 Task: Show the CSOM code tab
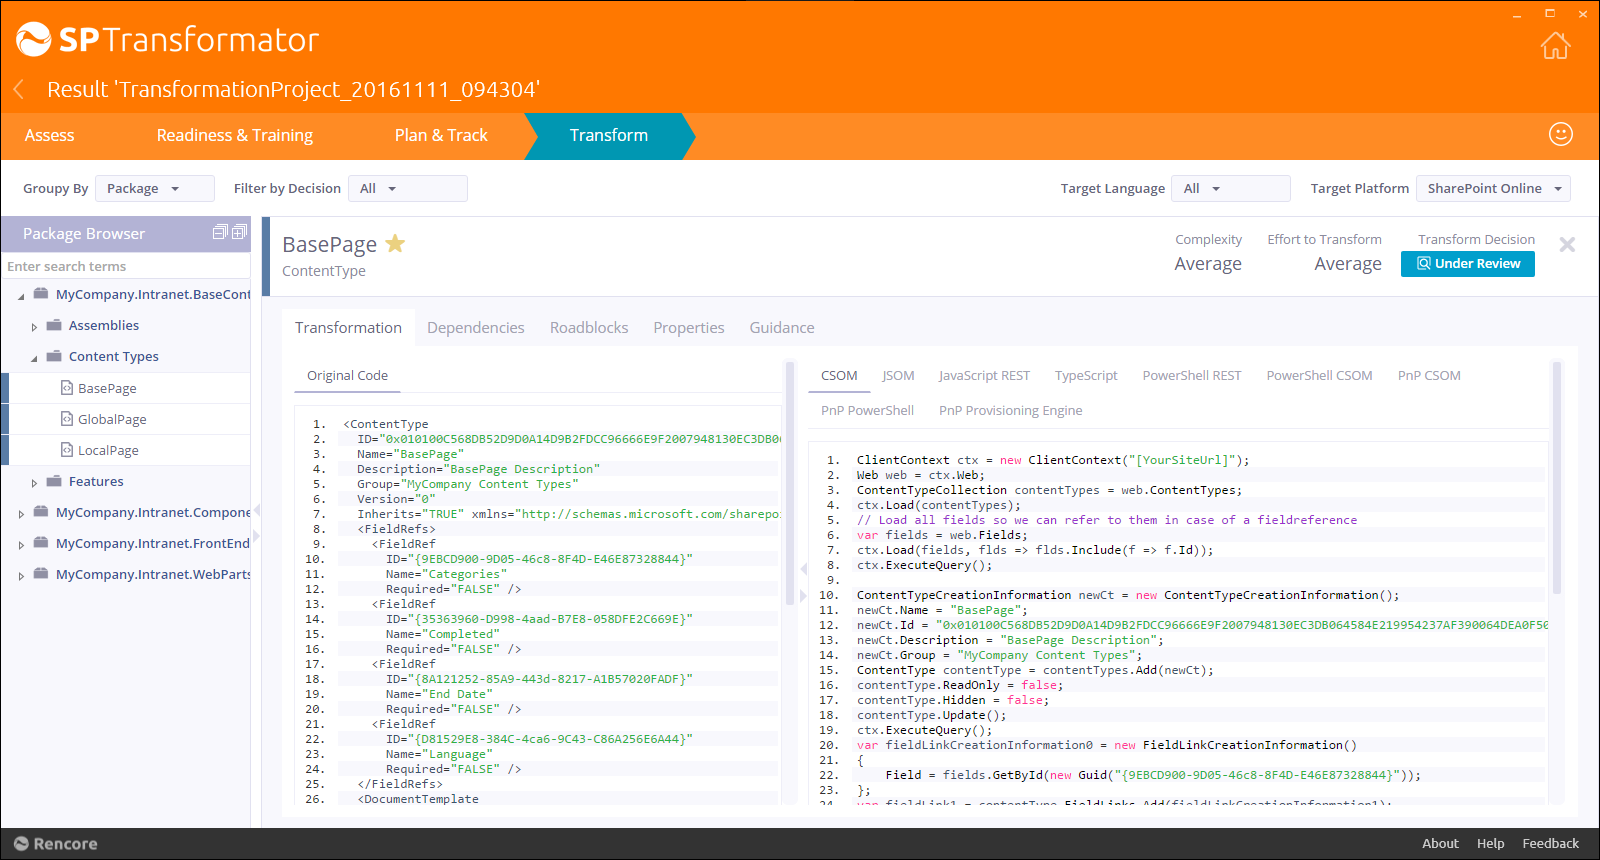tap(839, 376)
